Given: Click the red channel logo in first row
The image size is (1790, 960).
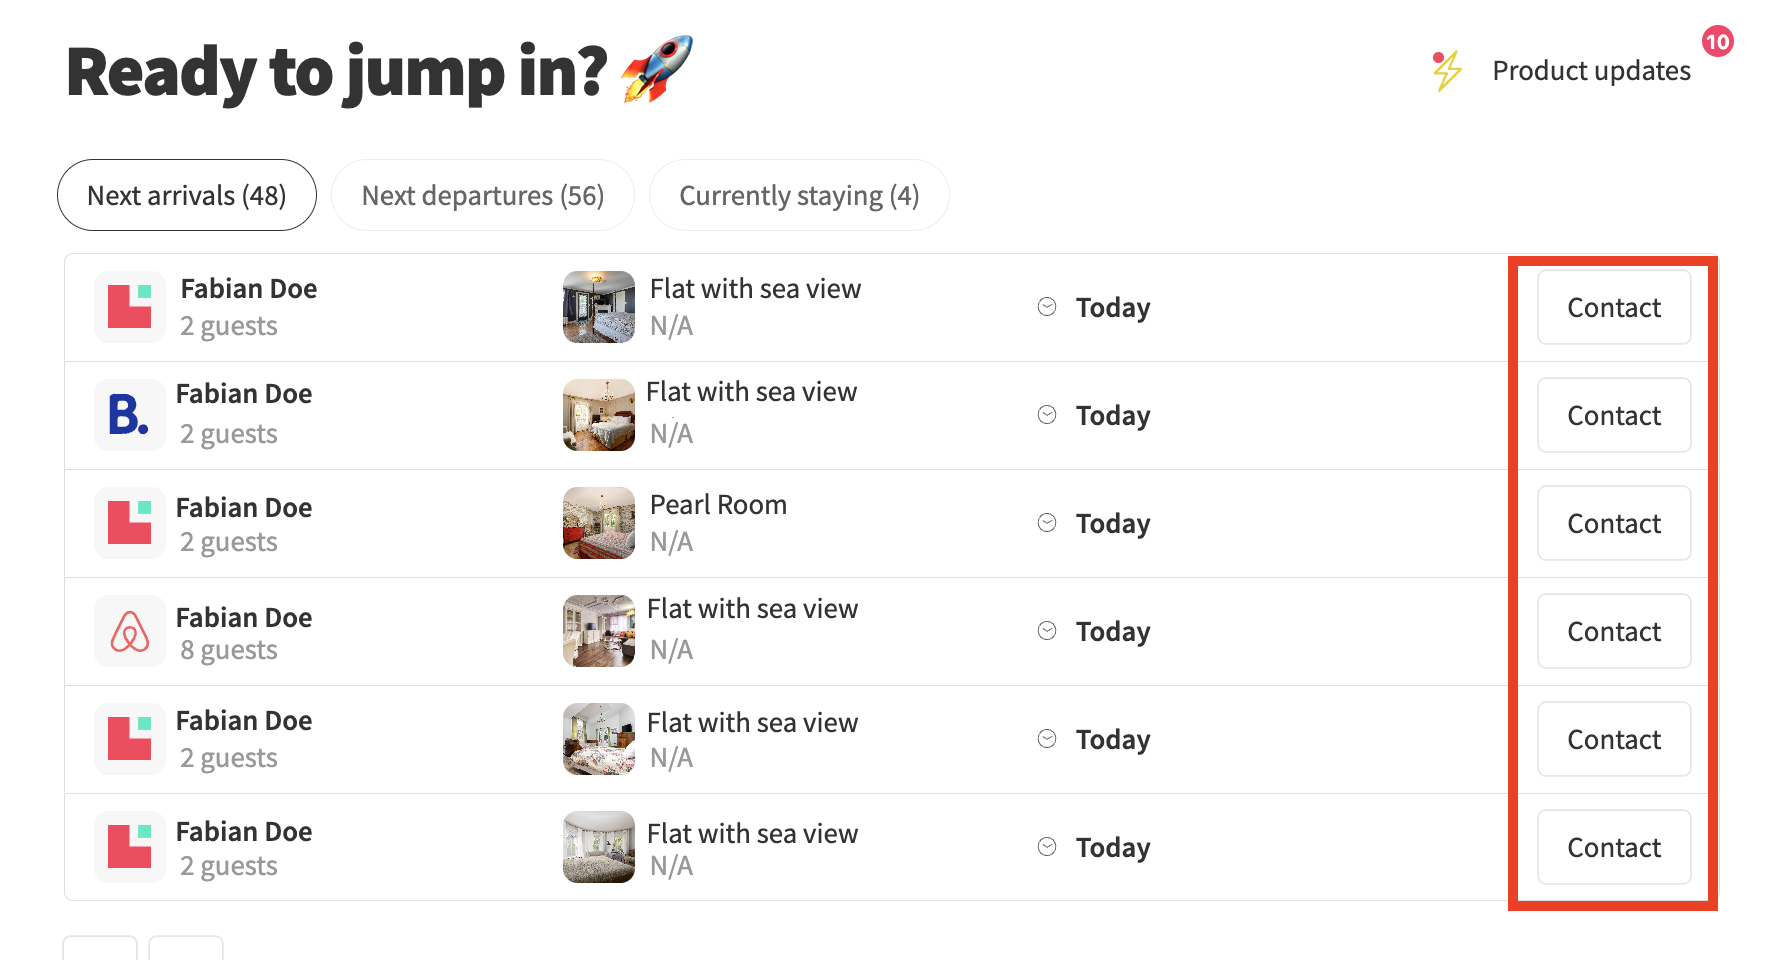Looking at the screenshot, I should pos(129,307).
